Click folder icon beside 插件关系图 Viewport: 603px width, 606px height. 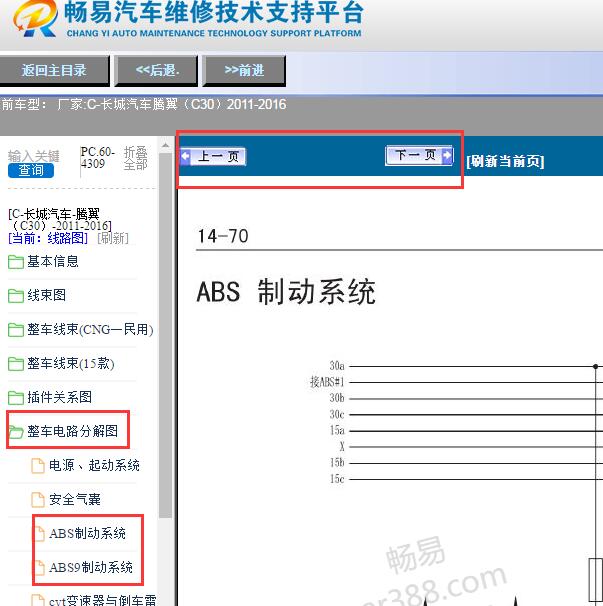point(16,397)
